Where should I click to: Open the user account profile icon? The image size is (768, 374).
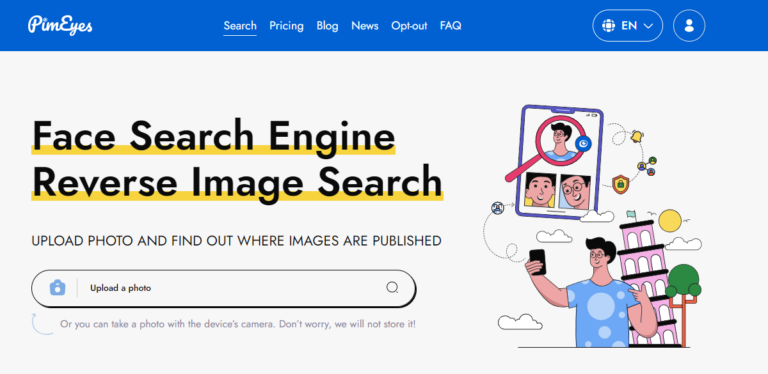[689, 25]
